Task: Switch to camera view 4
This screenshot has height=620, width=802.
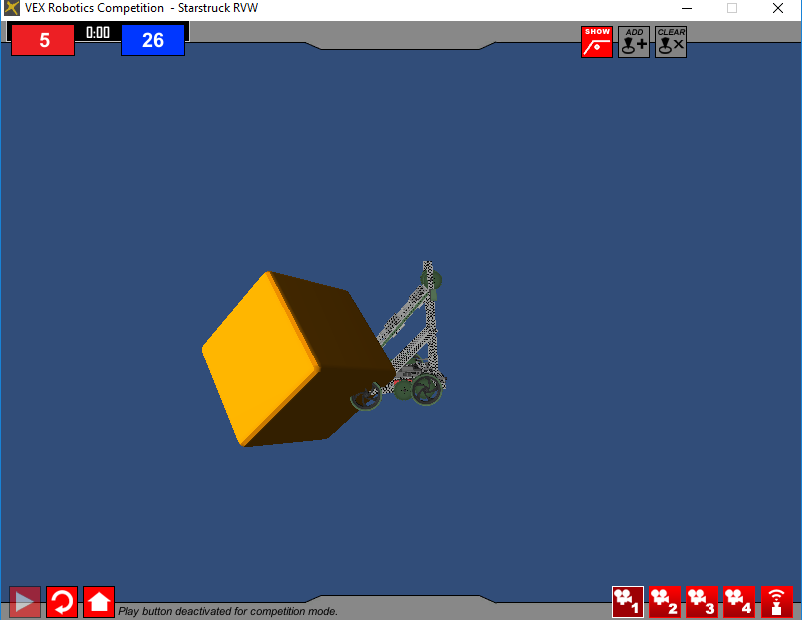Action: [739, 602]
